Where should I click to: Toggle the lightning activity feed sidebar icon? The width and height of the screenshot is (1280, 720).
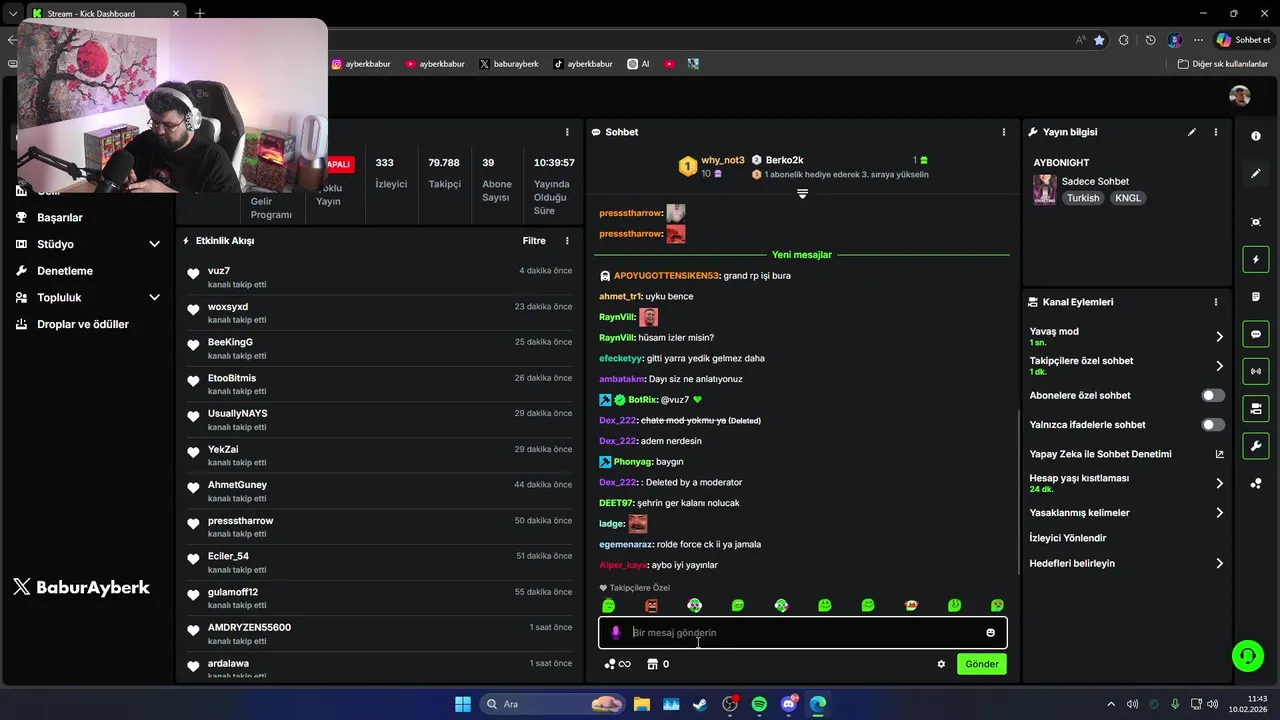pyautogui.click(x=1256, y=260)
